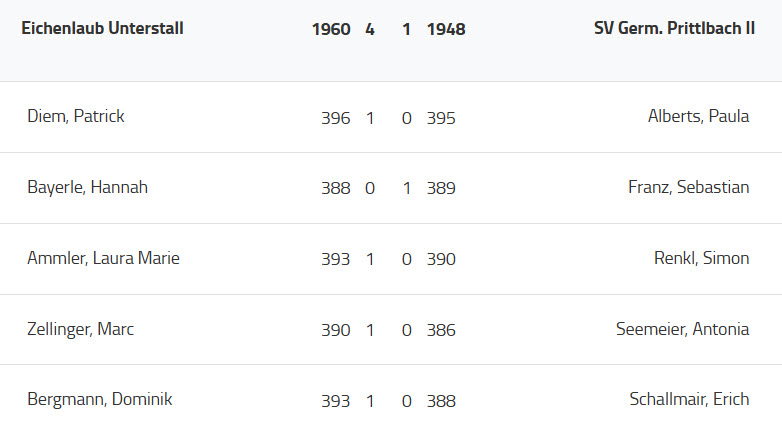Click team name SV Germ. Prittlbach II

click(x=674, y=29)
